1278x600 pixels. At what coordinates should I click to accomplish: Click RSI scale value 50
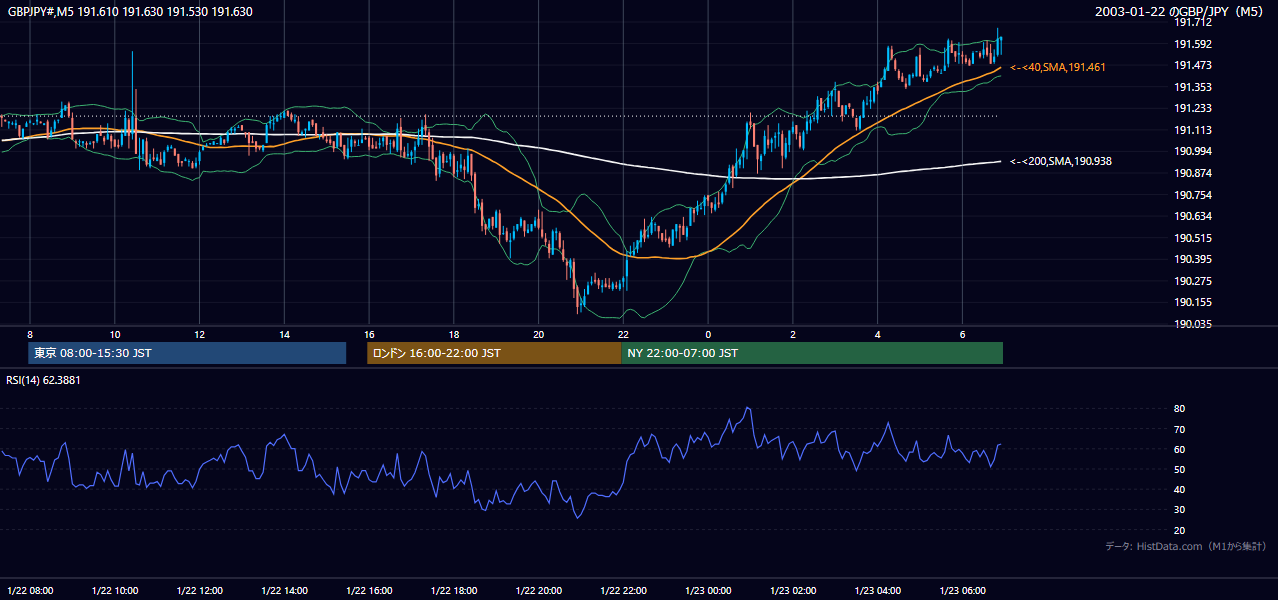1179,469
